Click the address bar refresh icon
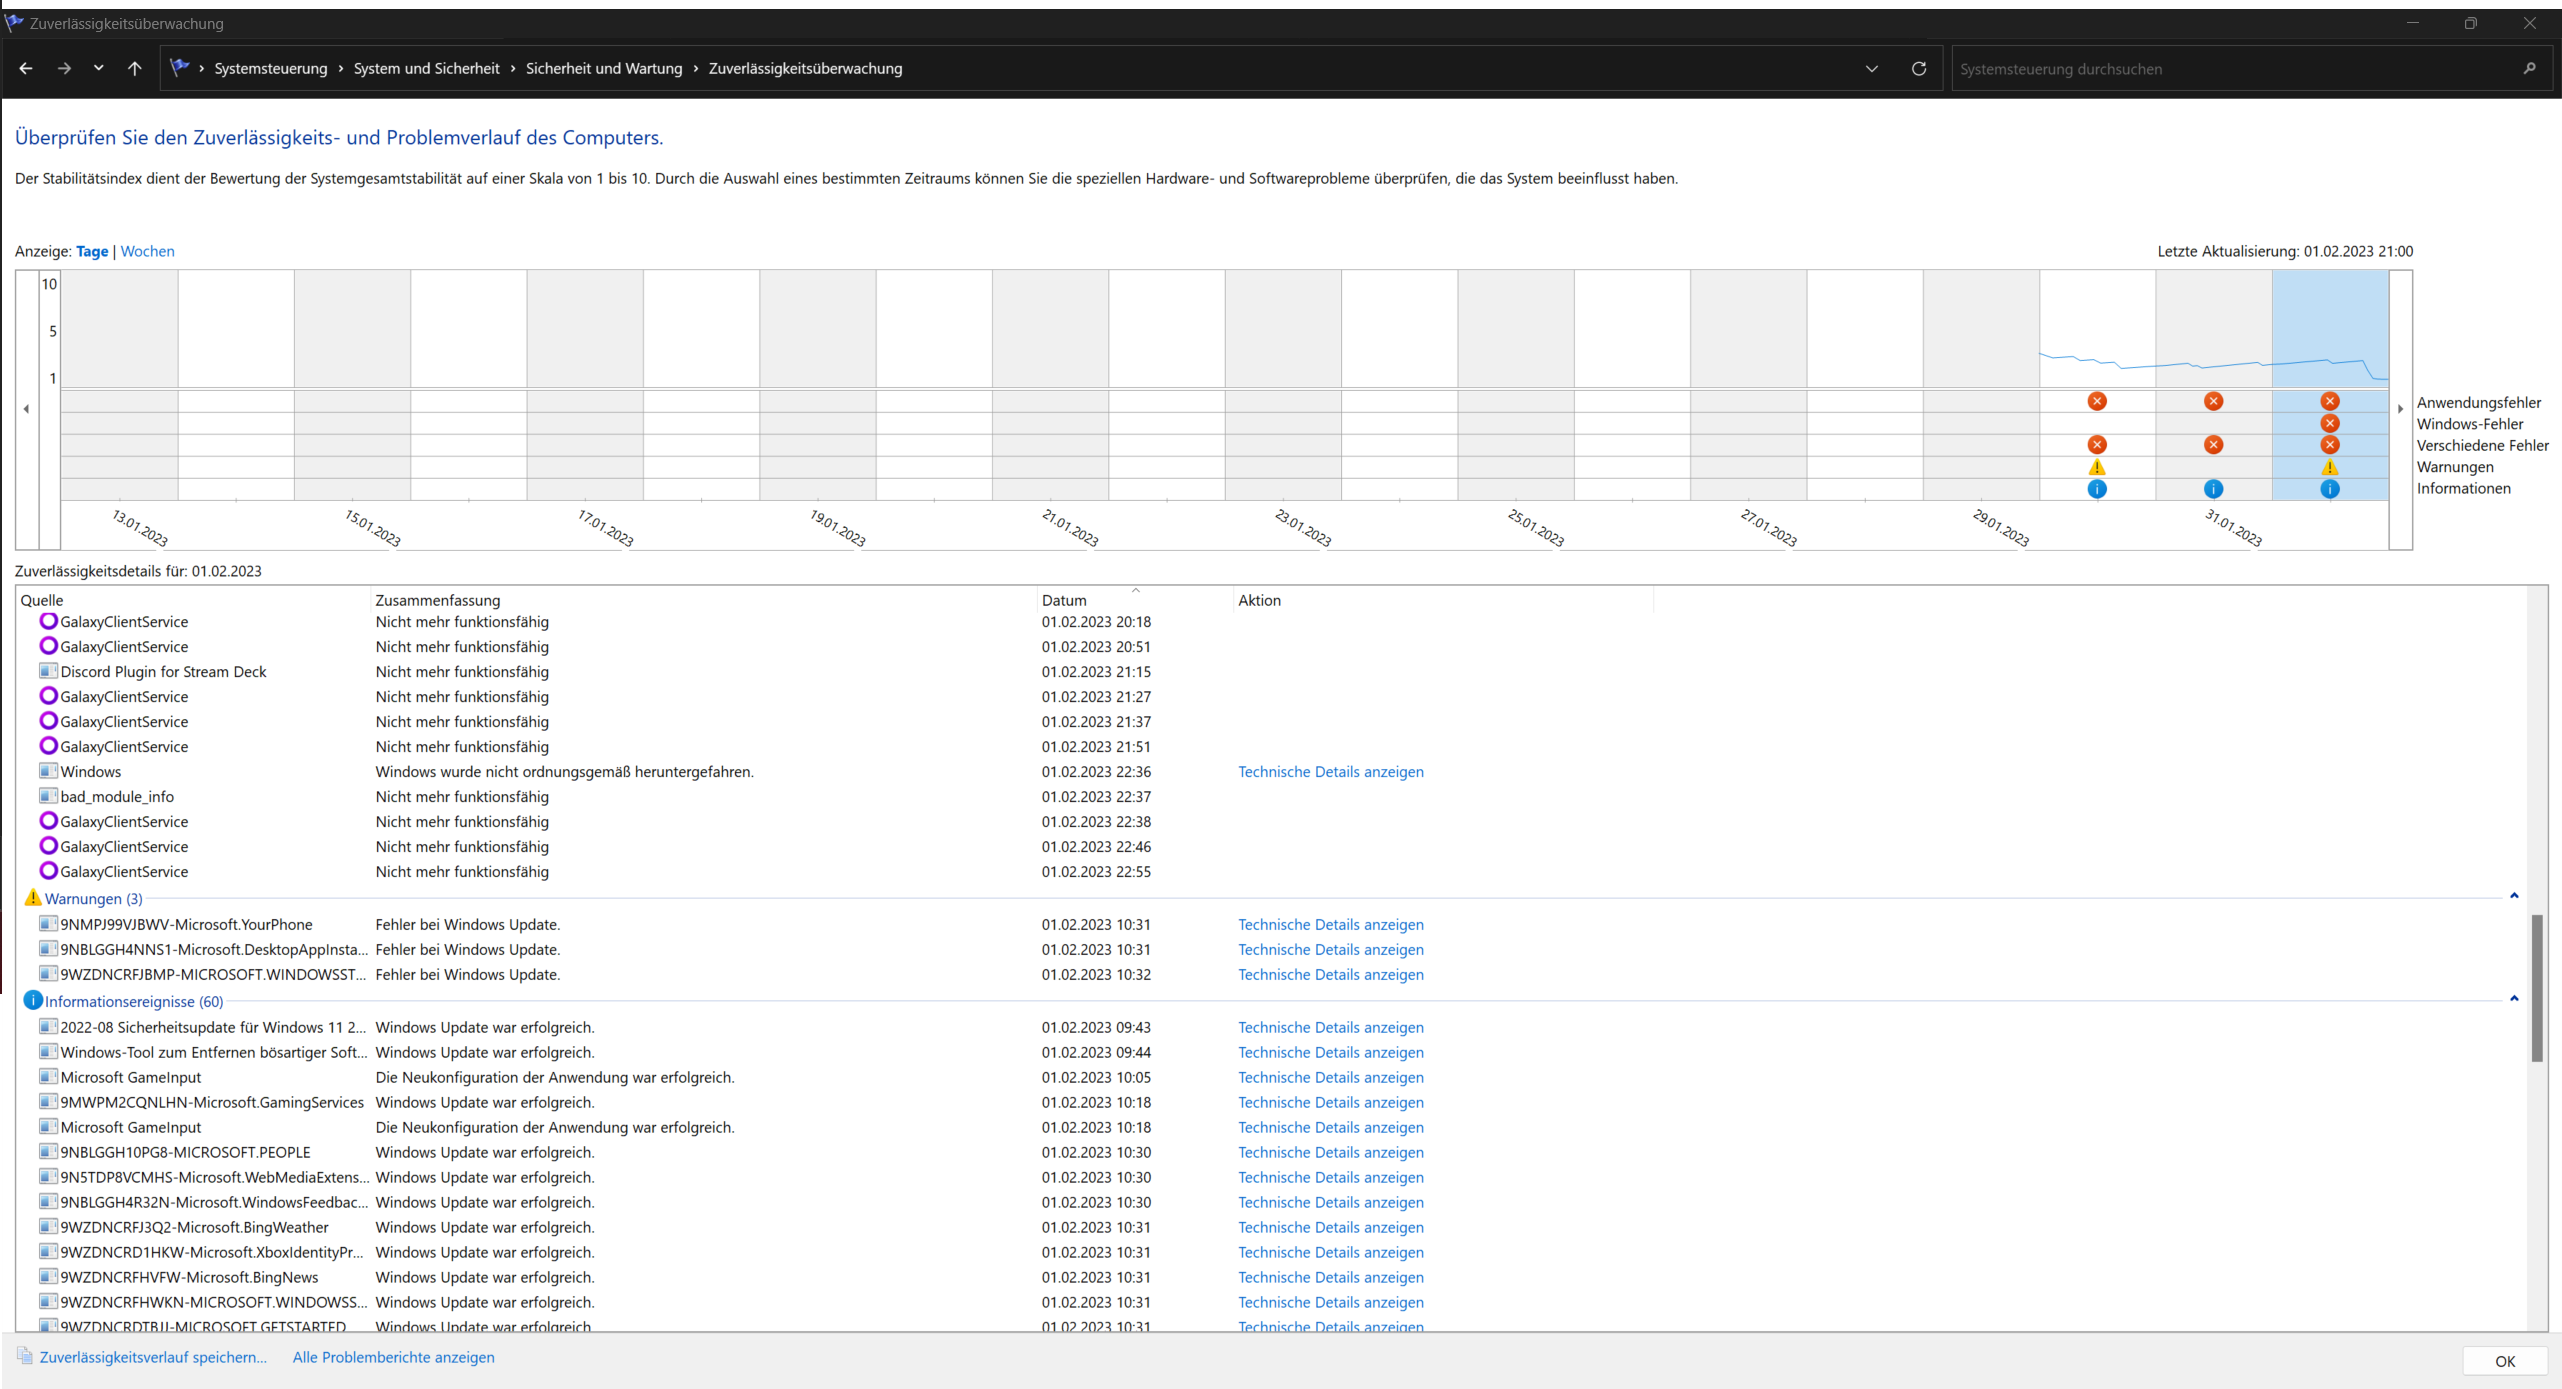 (1918, 69)
